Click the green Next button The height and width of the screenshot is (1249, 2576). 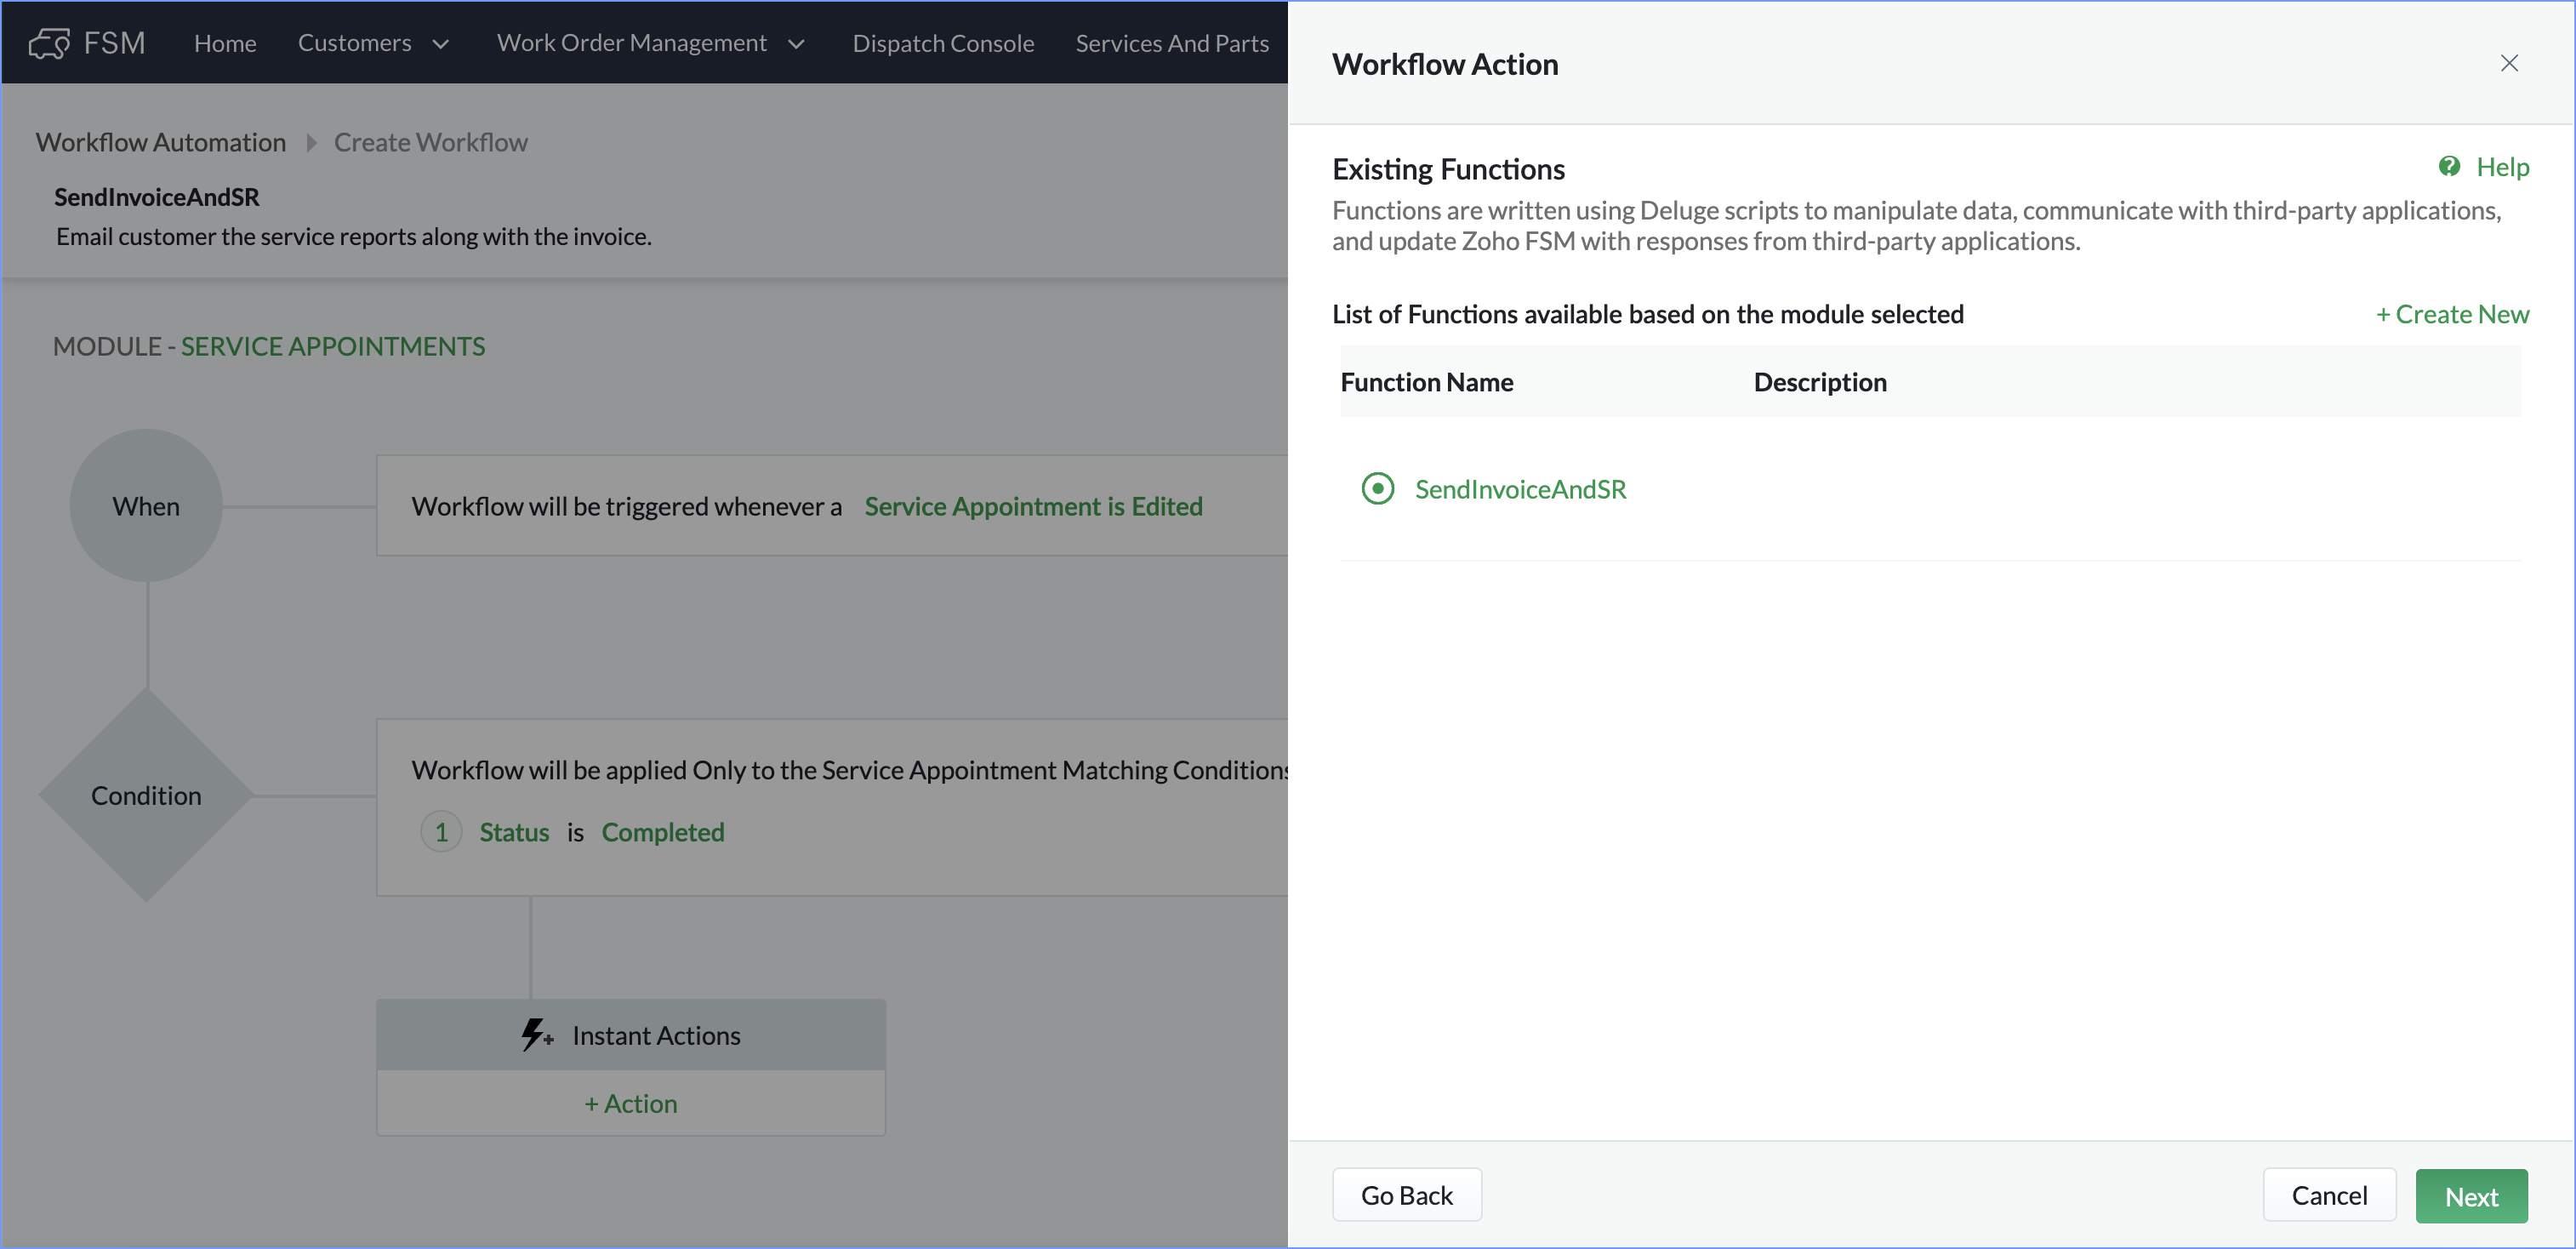[x=2470, y=1196]
